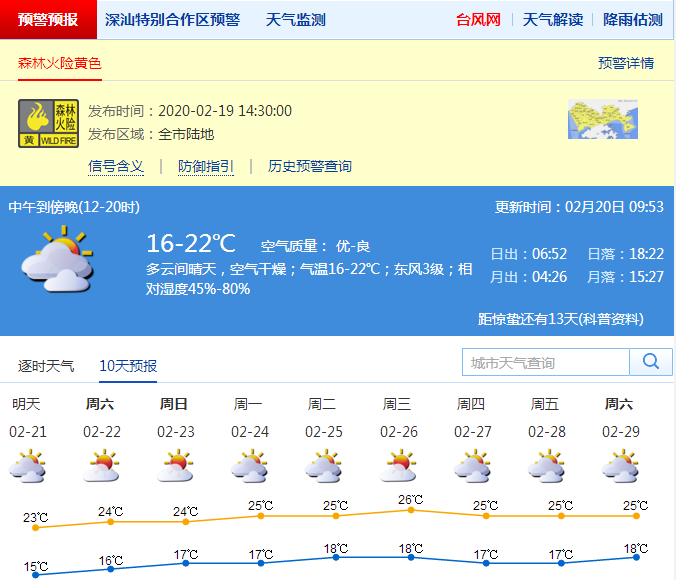676x580 pixels.
Task: Click the weather icon for 02-22 Saturday
Action: (x=101, y=467)
